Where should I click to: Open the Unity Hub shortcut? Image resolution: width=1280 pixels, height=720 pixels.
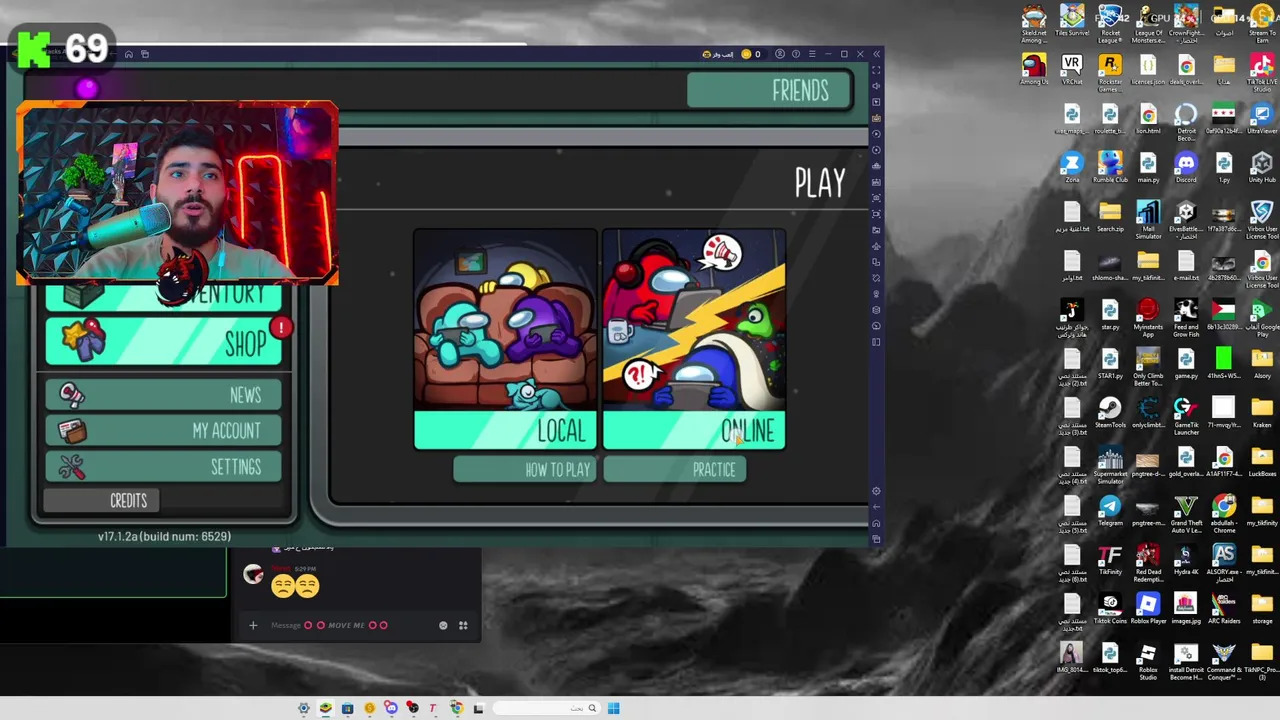(1262, 169)
